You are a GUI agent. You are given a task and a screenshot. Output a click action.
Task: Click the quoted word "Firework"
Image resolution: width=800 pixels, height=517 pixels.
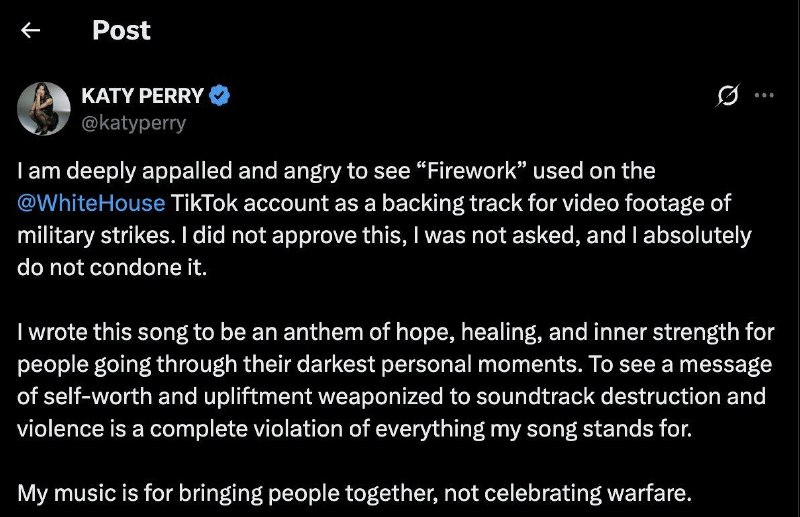click(472, 171)
